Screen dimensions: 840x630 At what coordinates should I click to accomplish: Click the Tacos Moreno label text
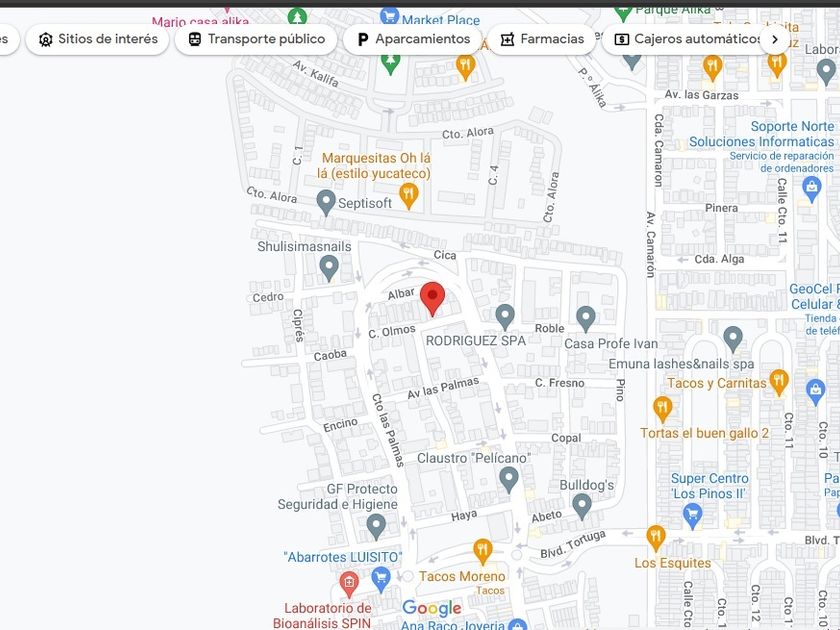click(x=462, y=576)
